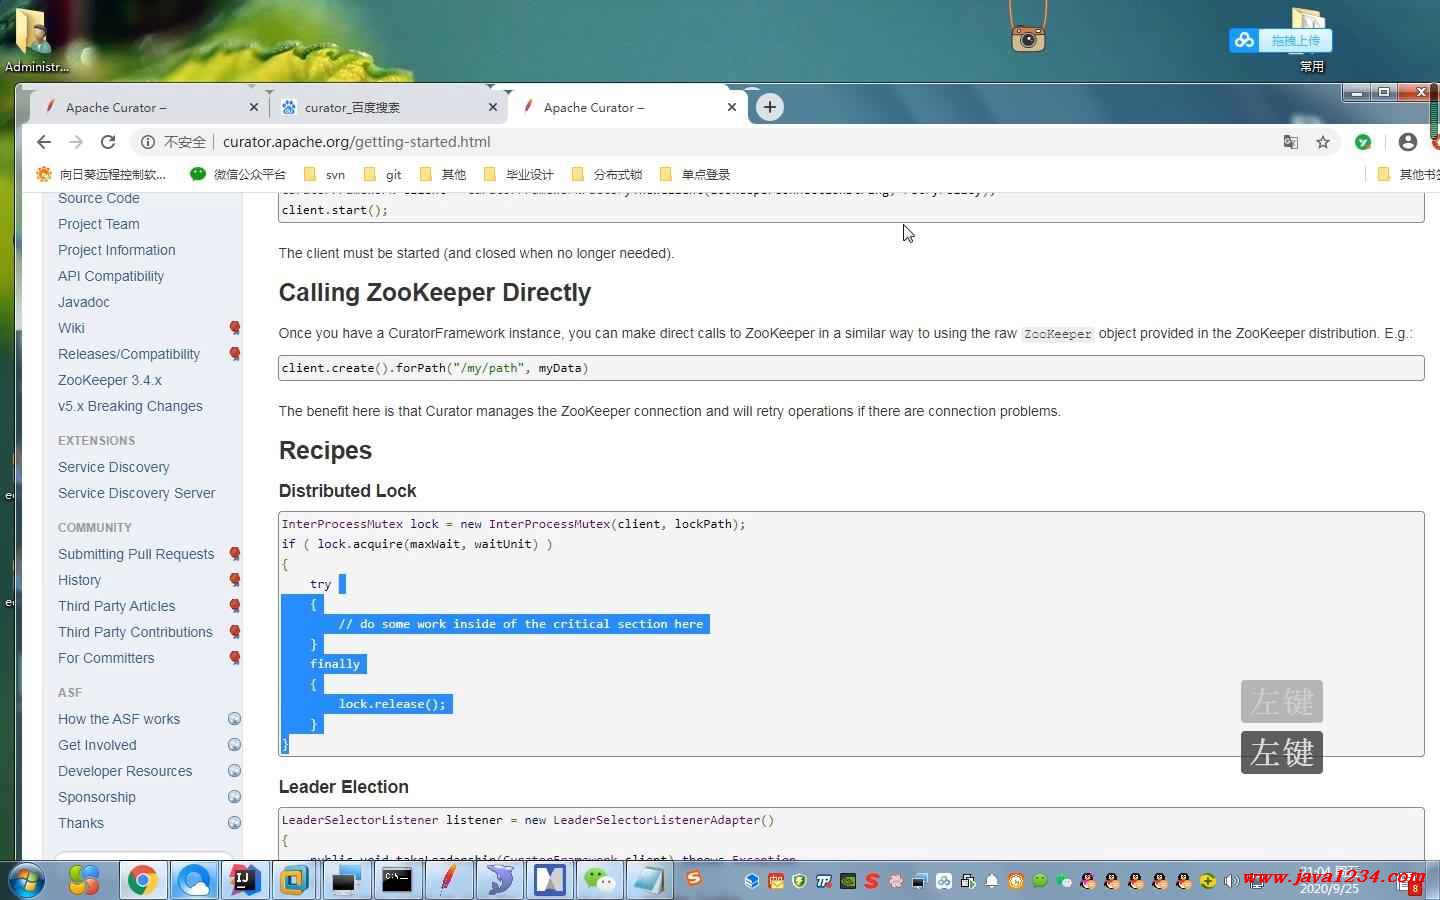Viewport: 1440px width, 900px height.
Task: Click the Calling ZooKeeper Directly heading
Action: [x=435, y=293]
